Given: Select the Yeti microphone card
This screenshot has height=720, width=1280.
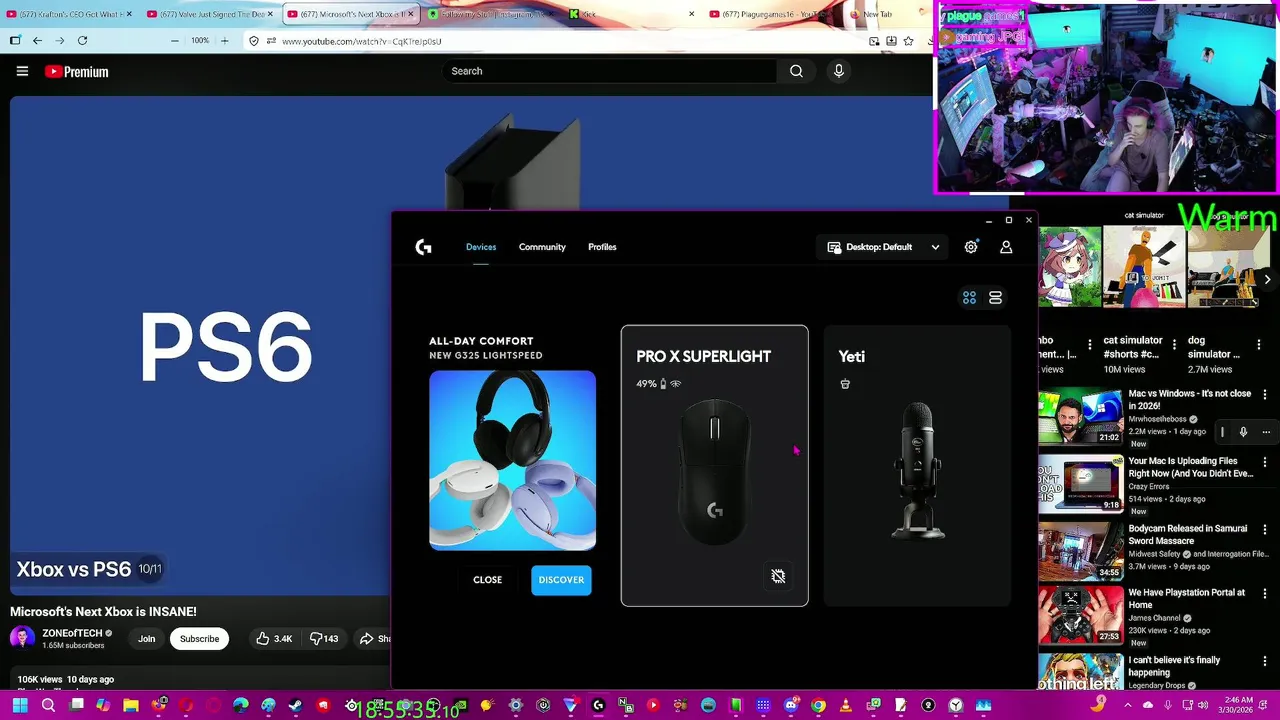Looking at the screenshot, I should (917, 466).
